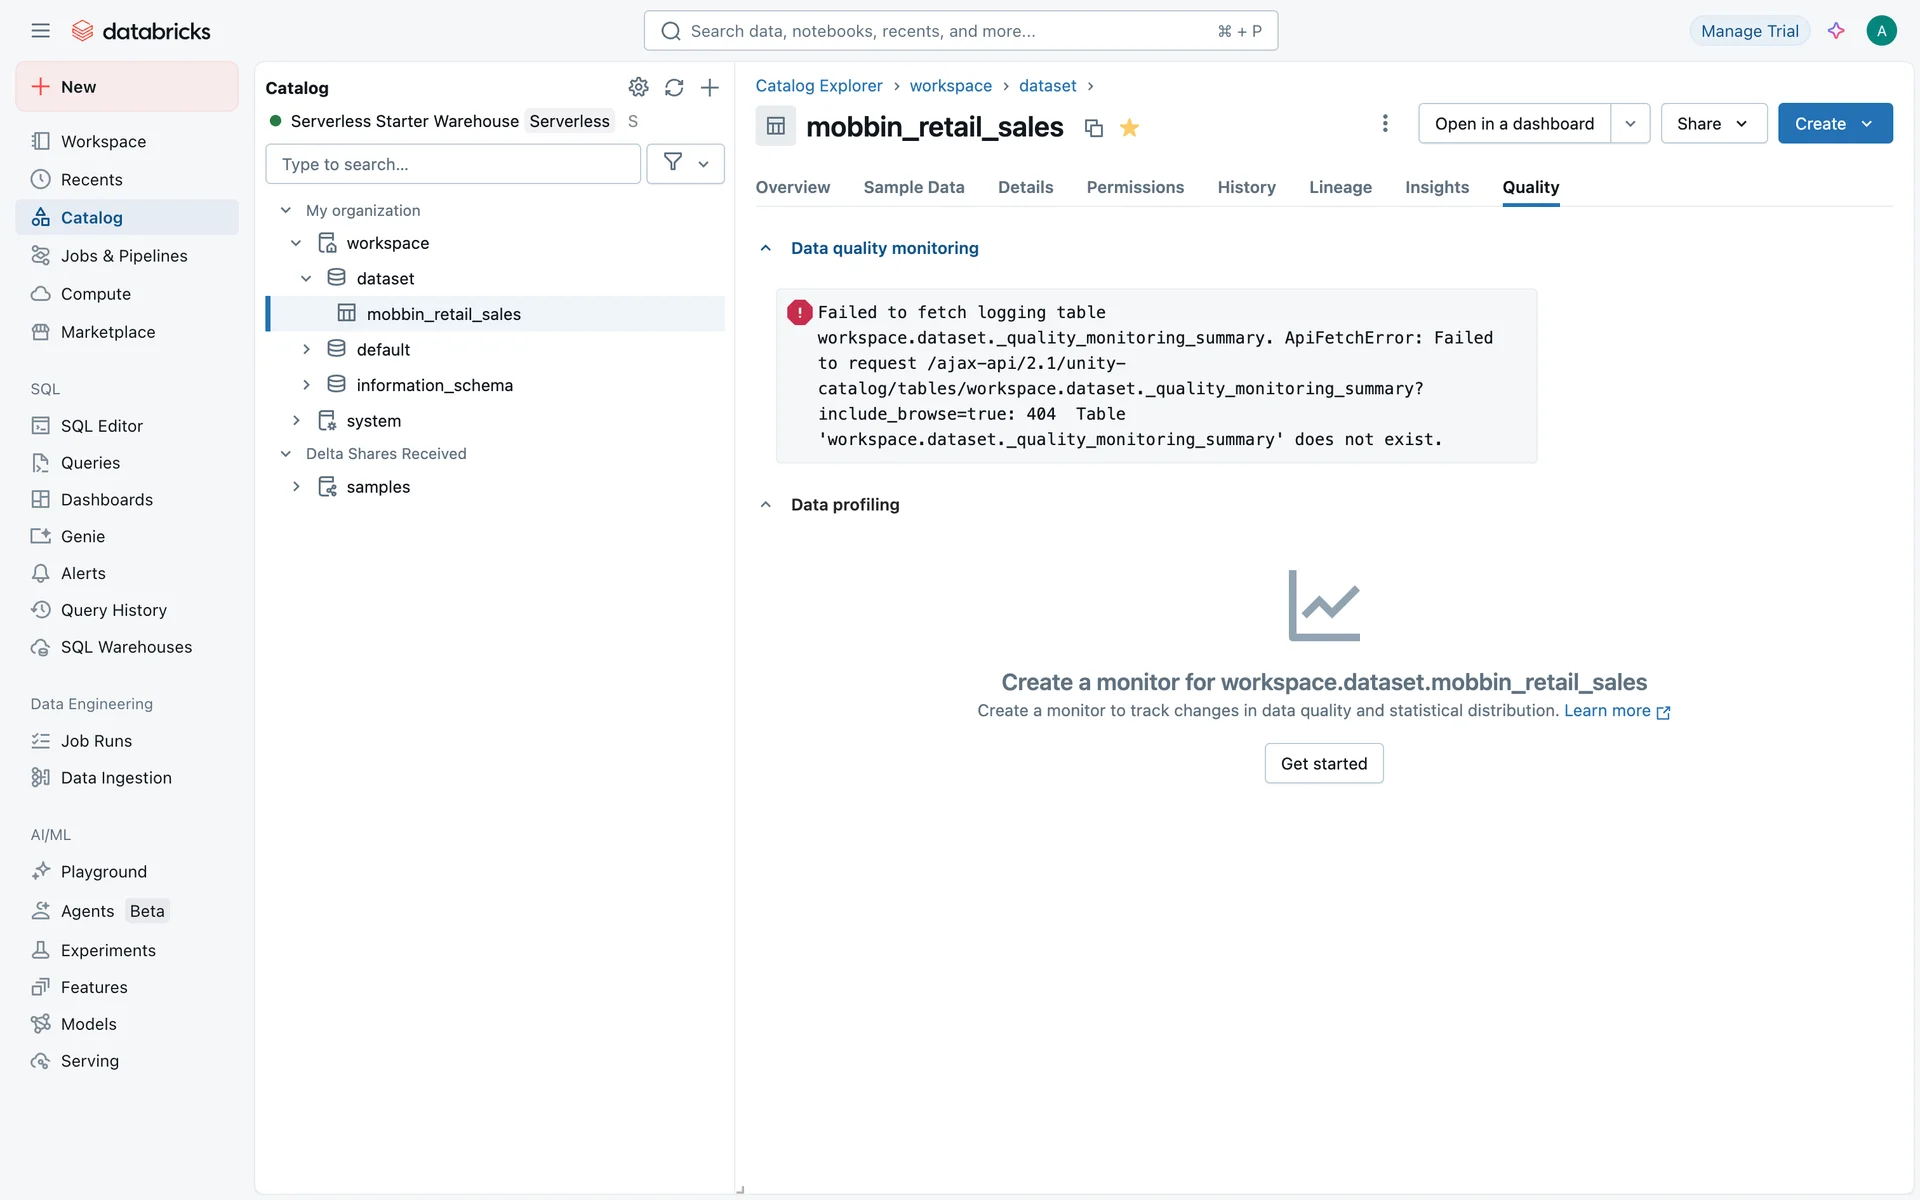Switch to the Lineage tab

(x=1340, y=187)
